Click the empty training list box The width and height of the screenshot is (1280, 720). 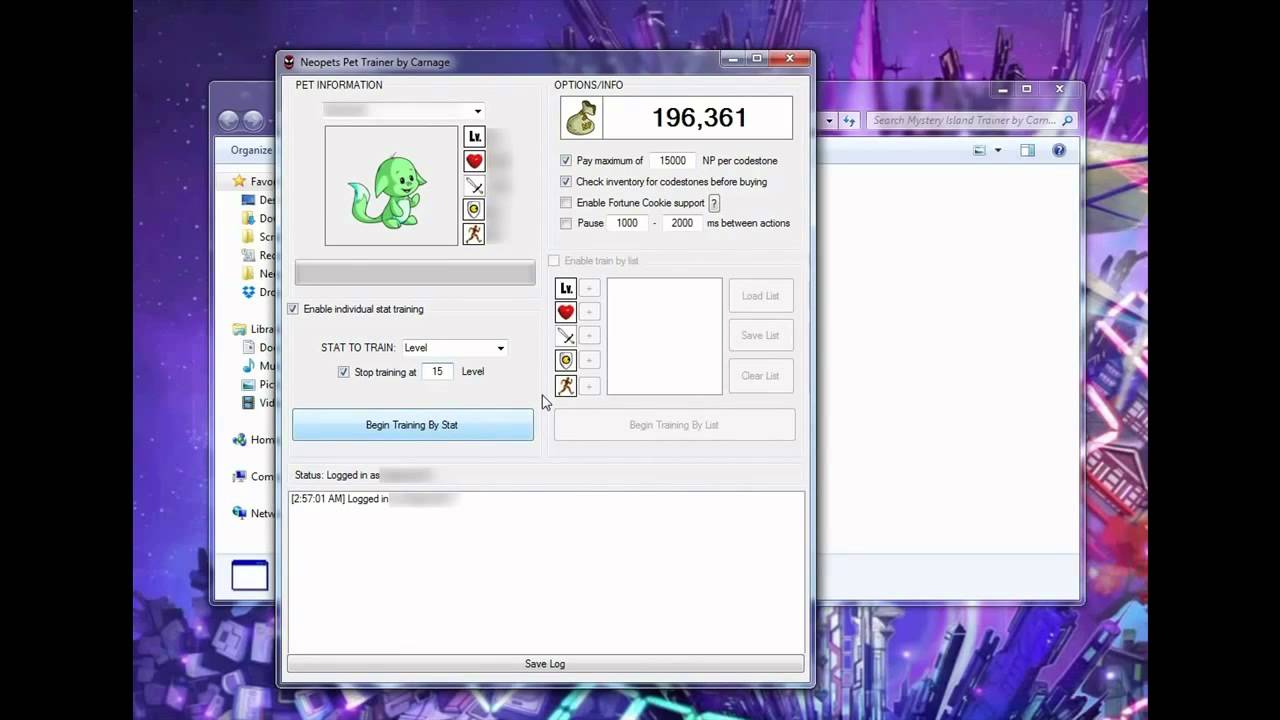[665, 337]
